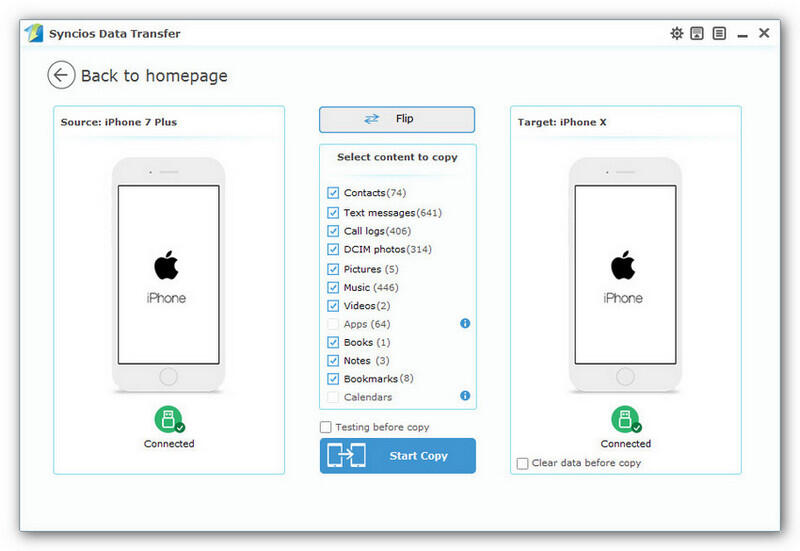Image resolution: width=800 pixels, height=551 pixels.
Task: Open settings via the gear icon
Action: pos(677,34)
